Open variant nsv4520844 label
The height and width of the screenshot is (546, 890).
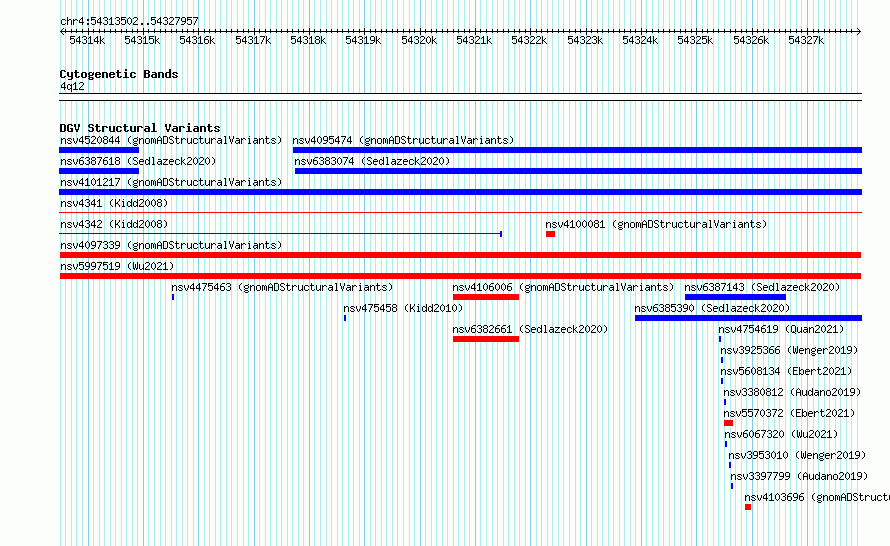click(171, 140)
